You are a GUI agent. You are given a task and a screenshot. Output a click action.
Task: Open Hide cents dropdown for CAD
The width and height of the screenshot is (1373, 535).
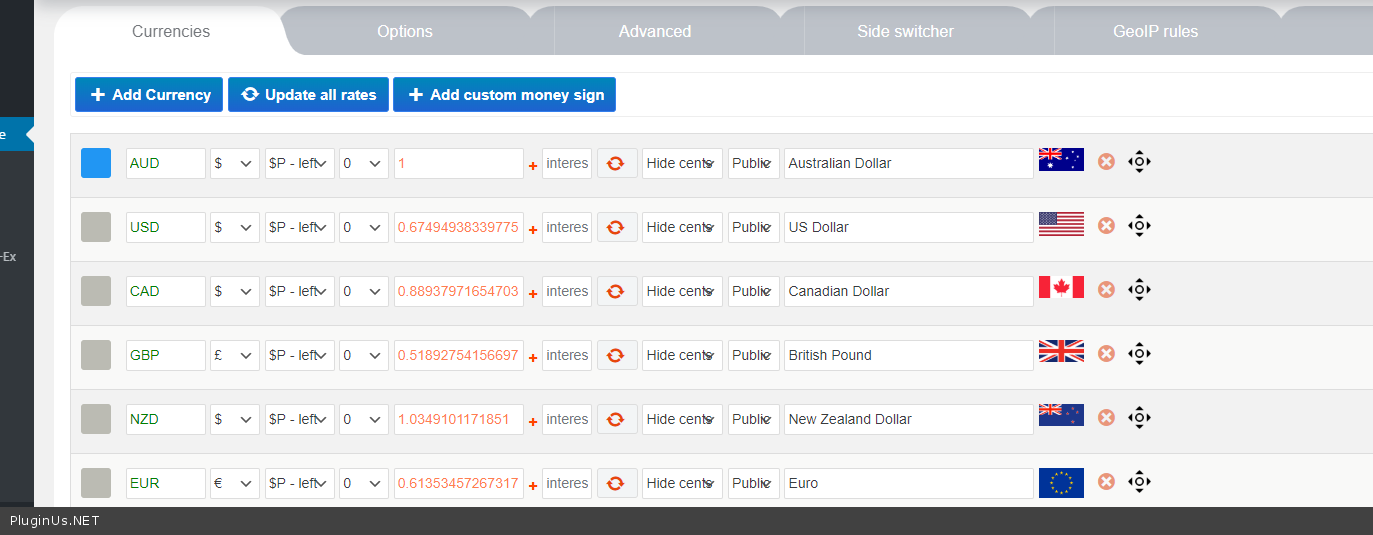[x=682, y=291]
